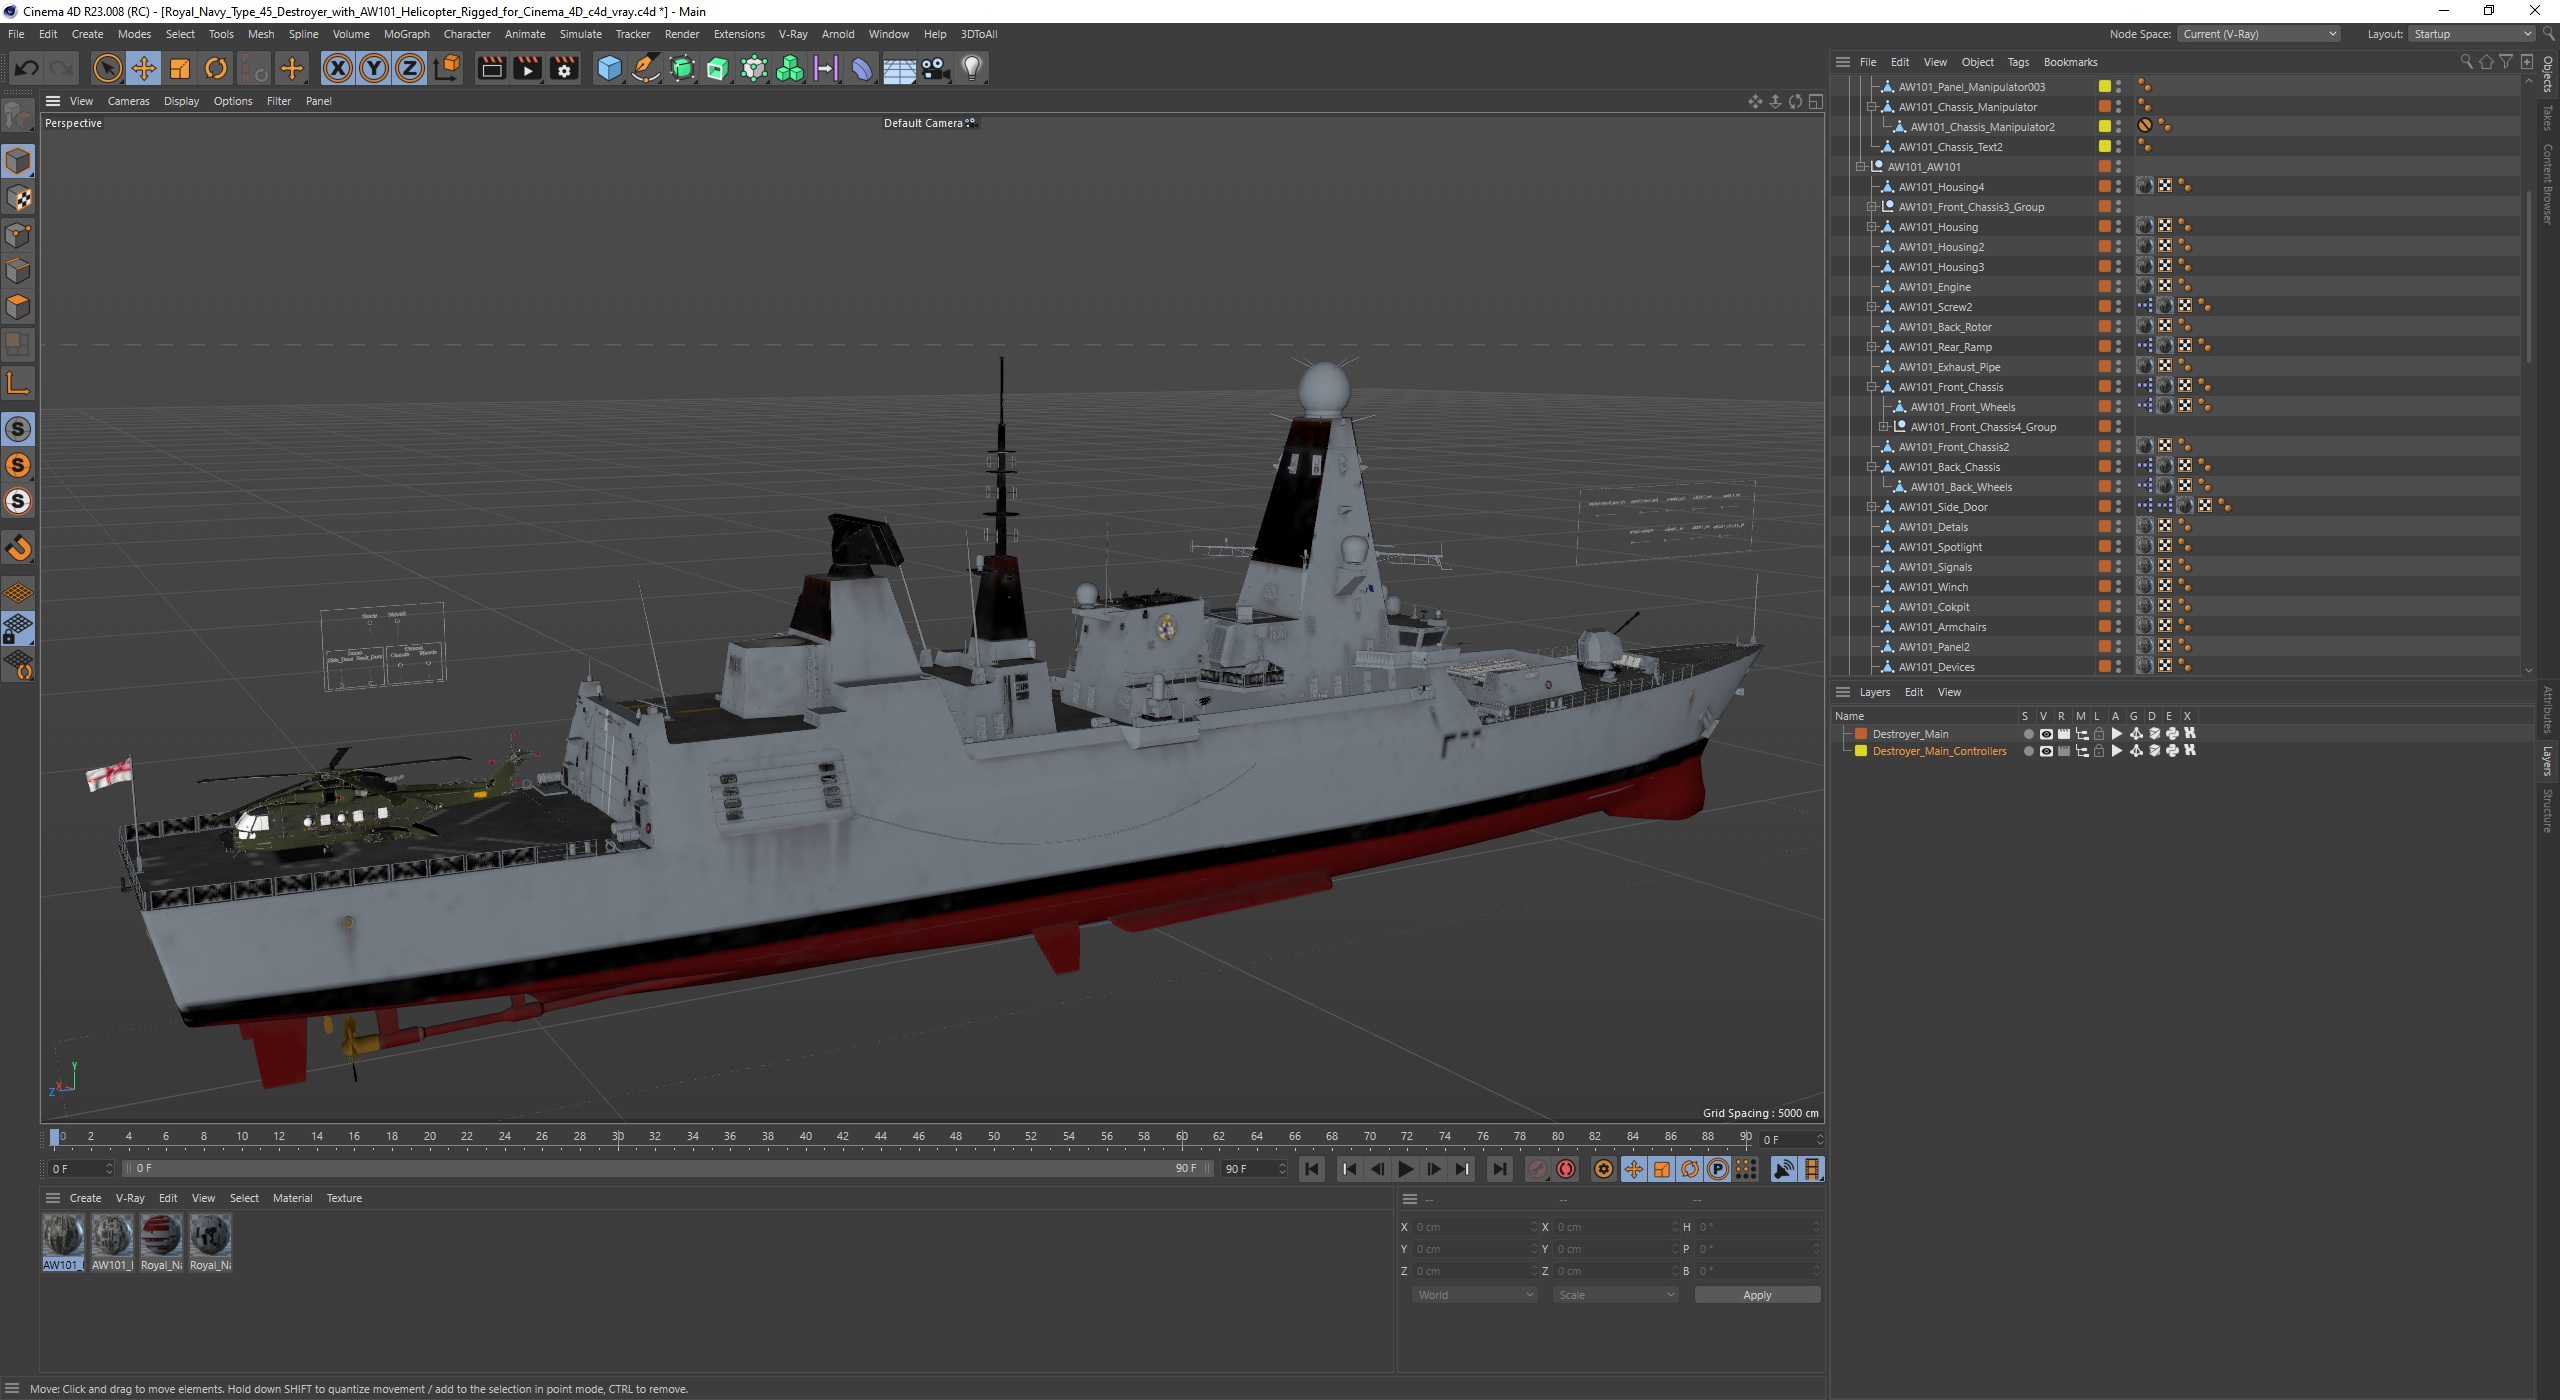The height and width of the screenshot is (1400, 2560).
Task: Collapse the AW101_AW101 tree node
Action: coord(1860,167)
